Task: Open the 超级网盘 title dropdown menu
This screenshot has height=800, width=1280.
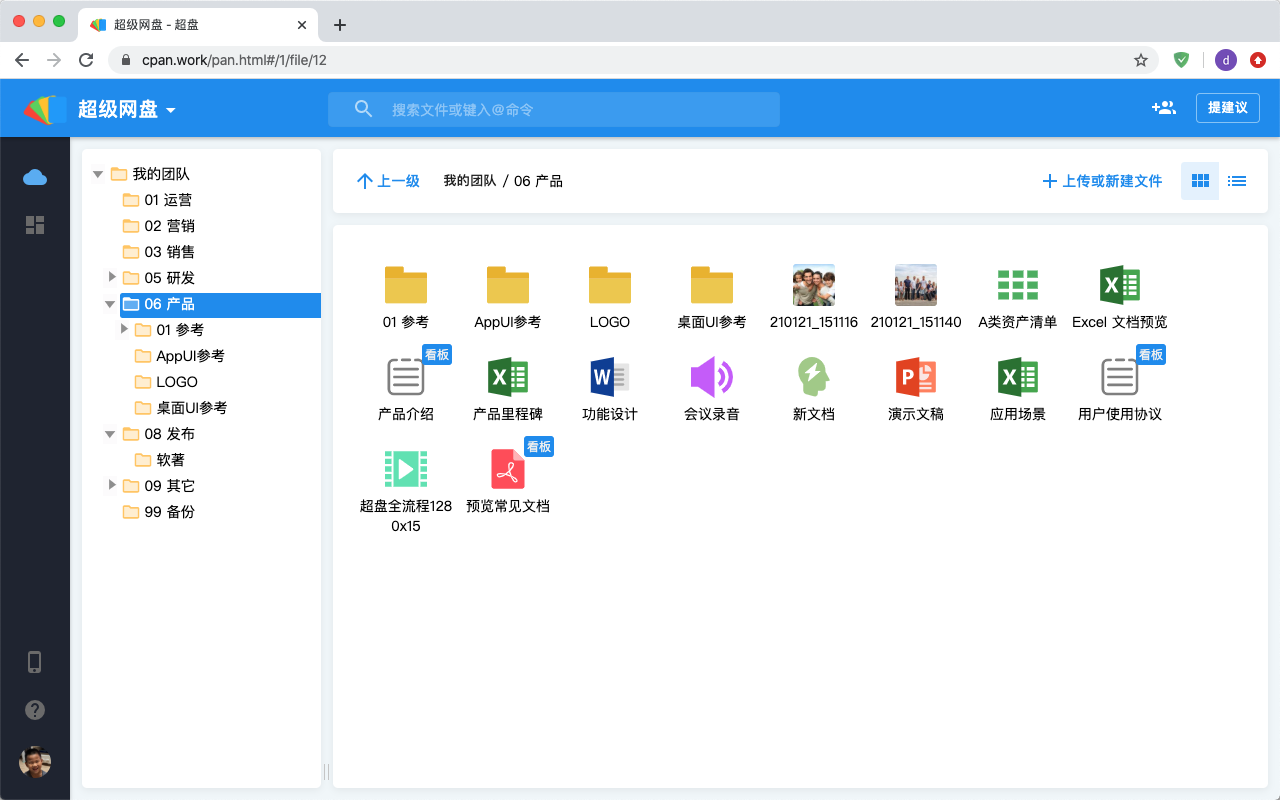Action: tap(171, 110)
